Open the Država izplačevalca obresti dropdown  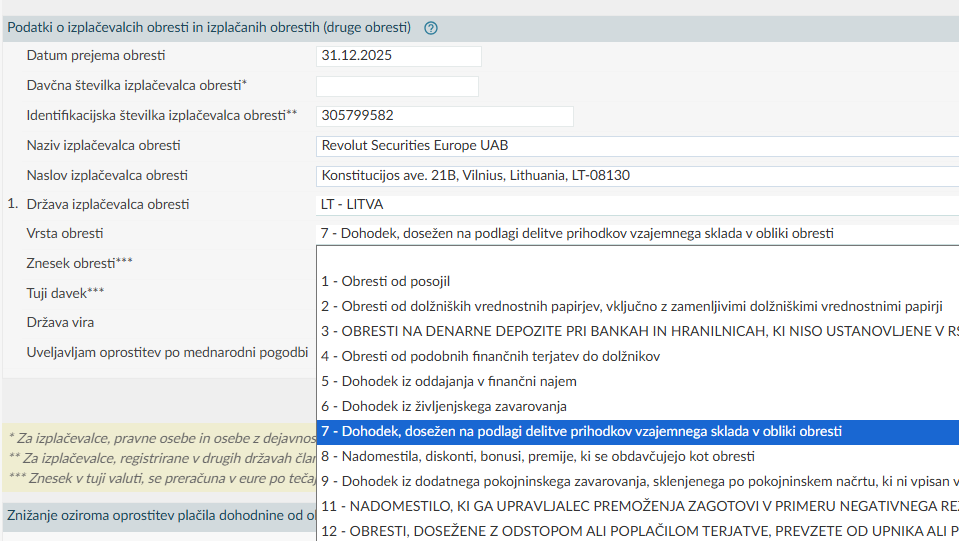point(636,205)
